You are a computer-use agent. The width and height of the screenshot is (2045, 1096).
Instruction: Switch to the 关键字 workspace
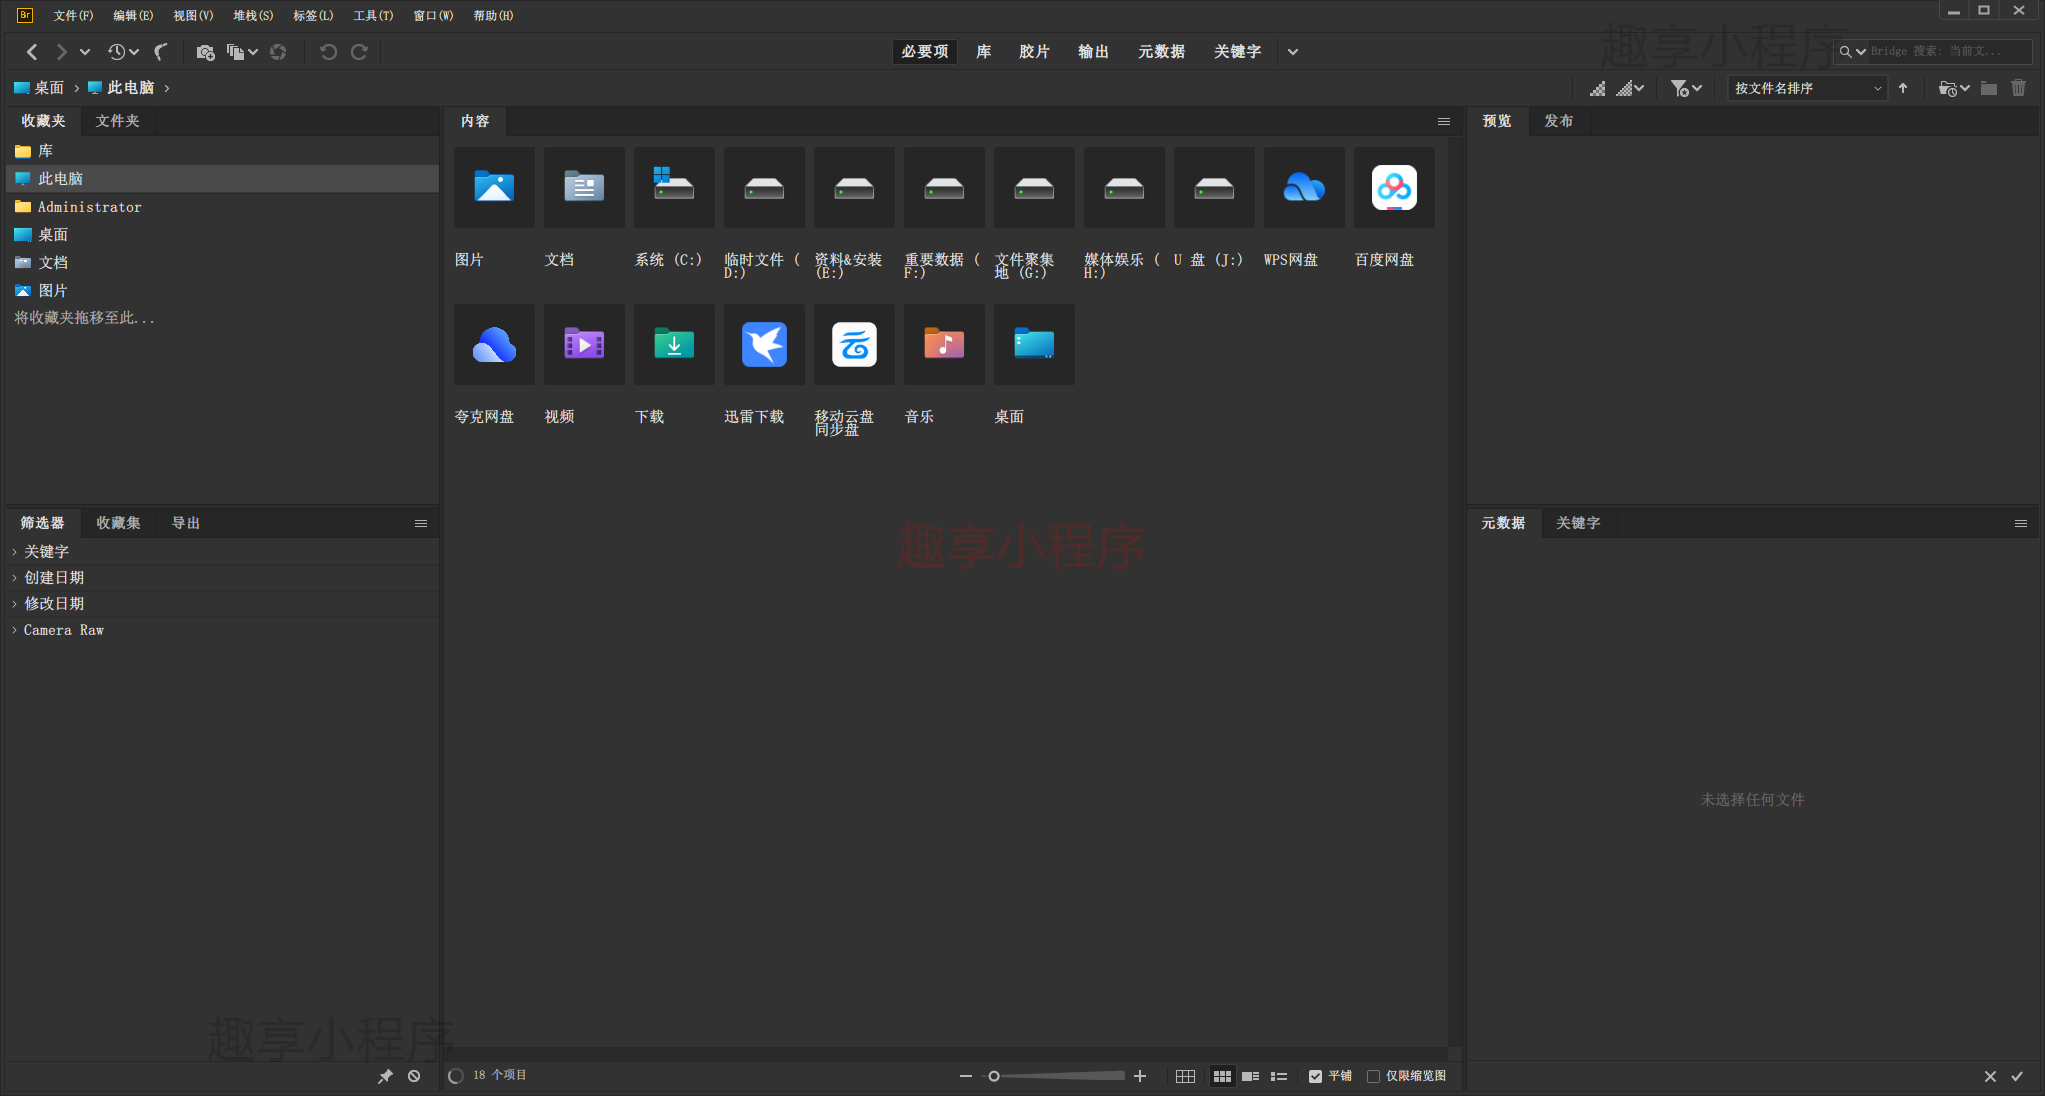click(x=1238, y=52)
